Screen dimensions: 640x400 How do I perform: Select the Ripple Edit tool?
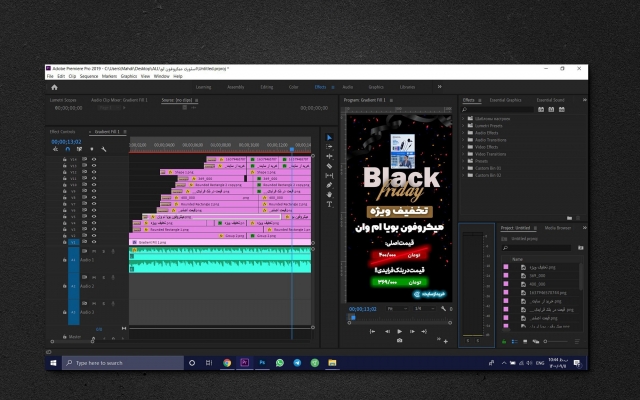tap(329, 156)
